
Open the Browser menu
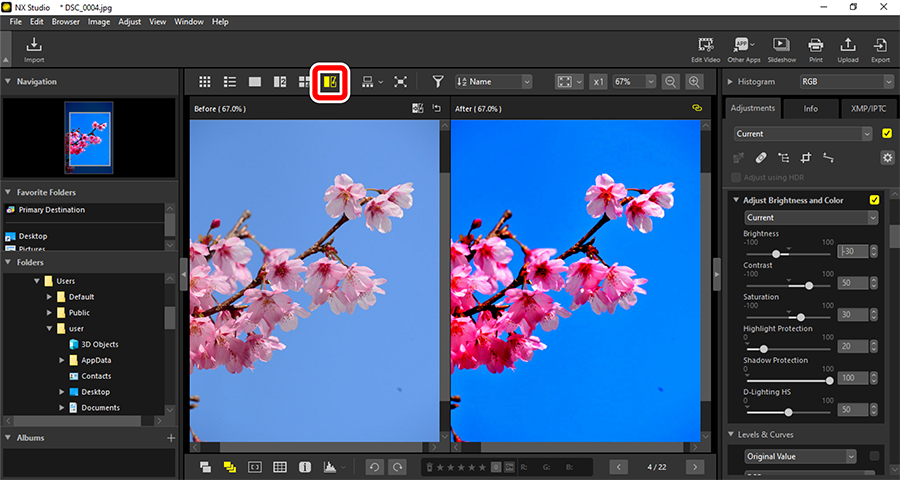[65, 22]
